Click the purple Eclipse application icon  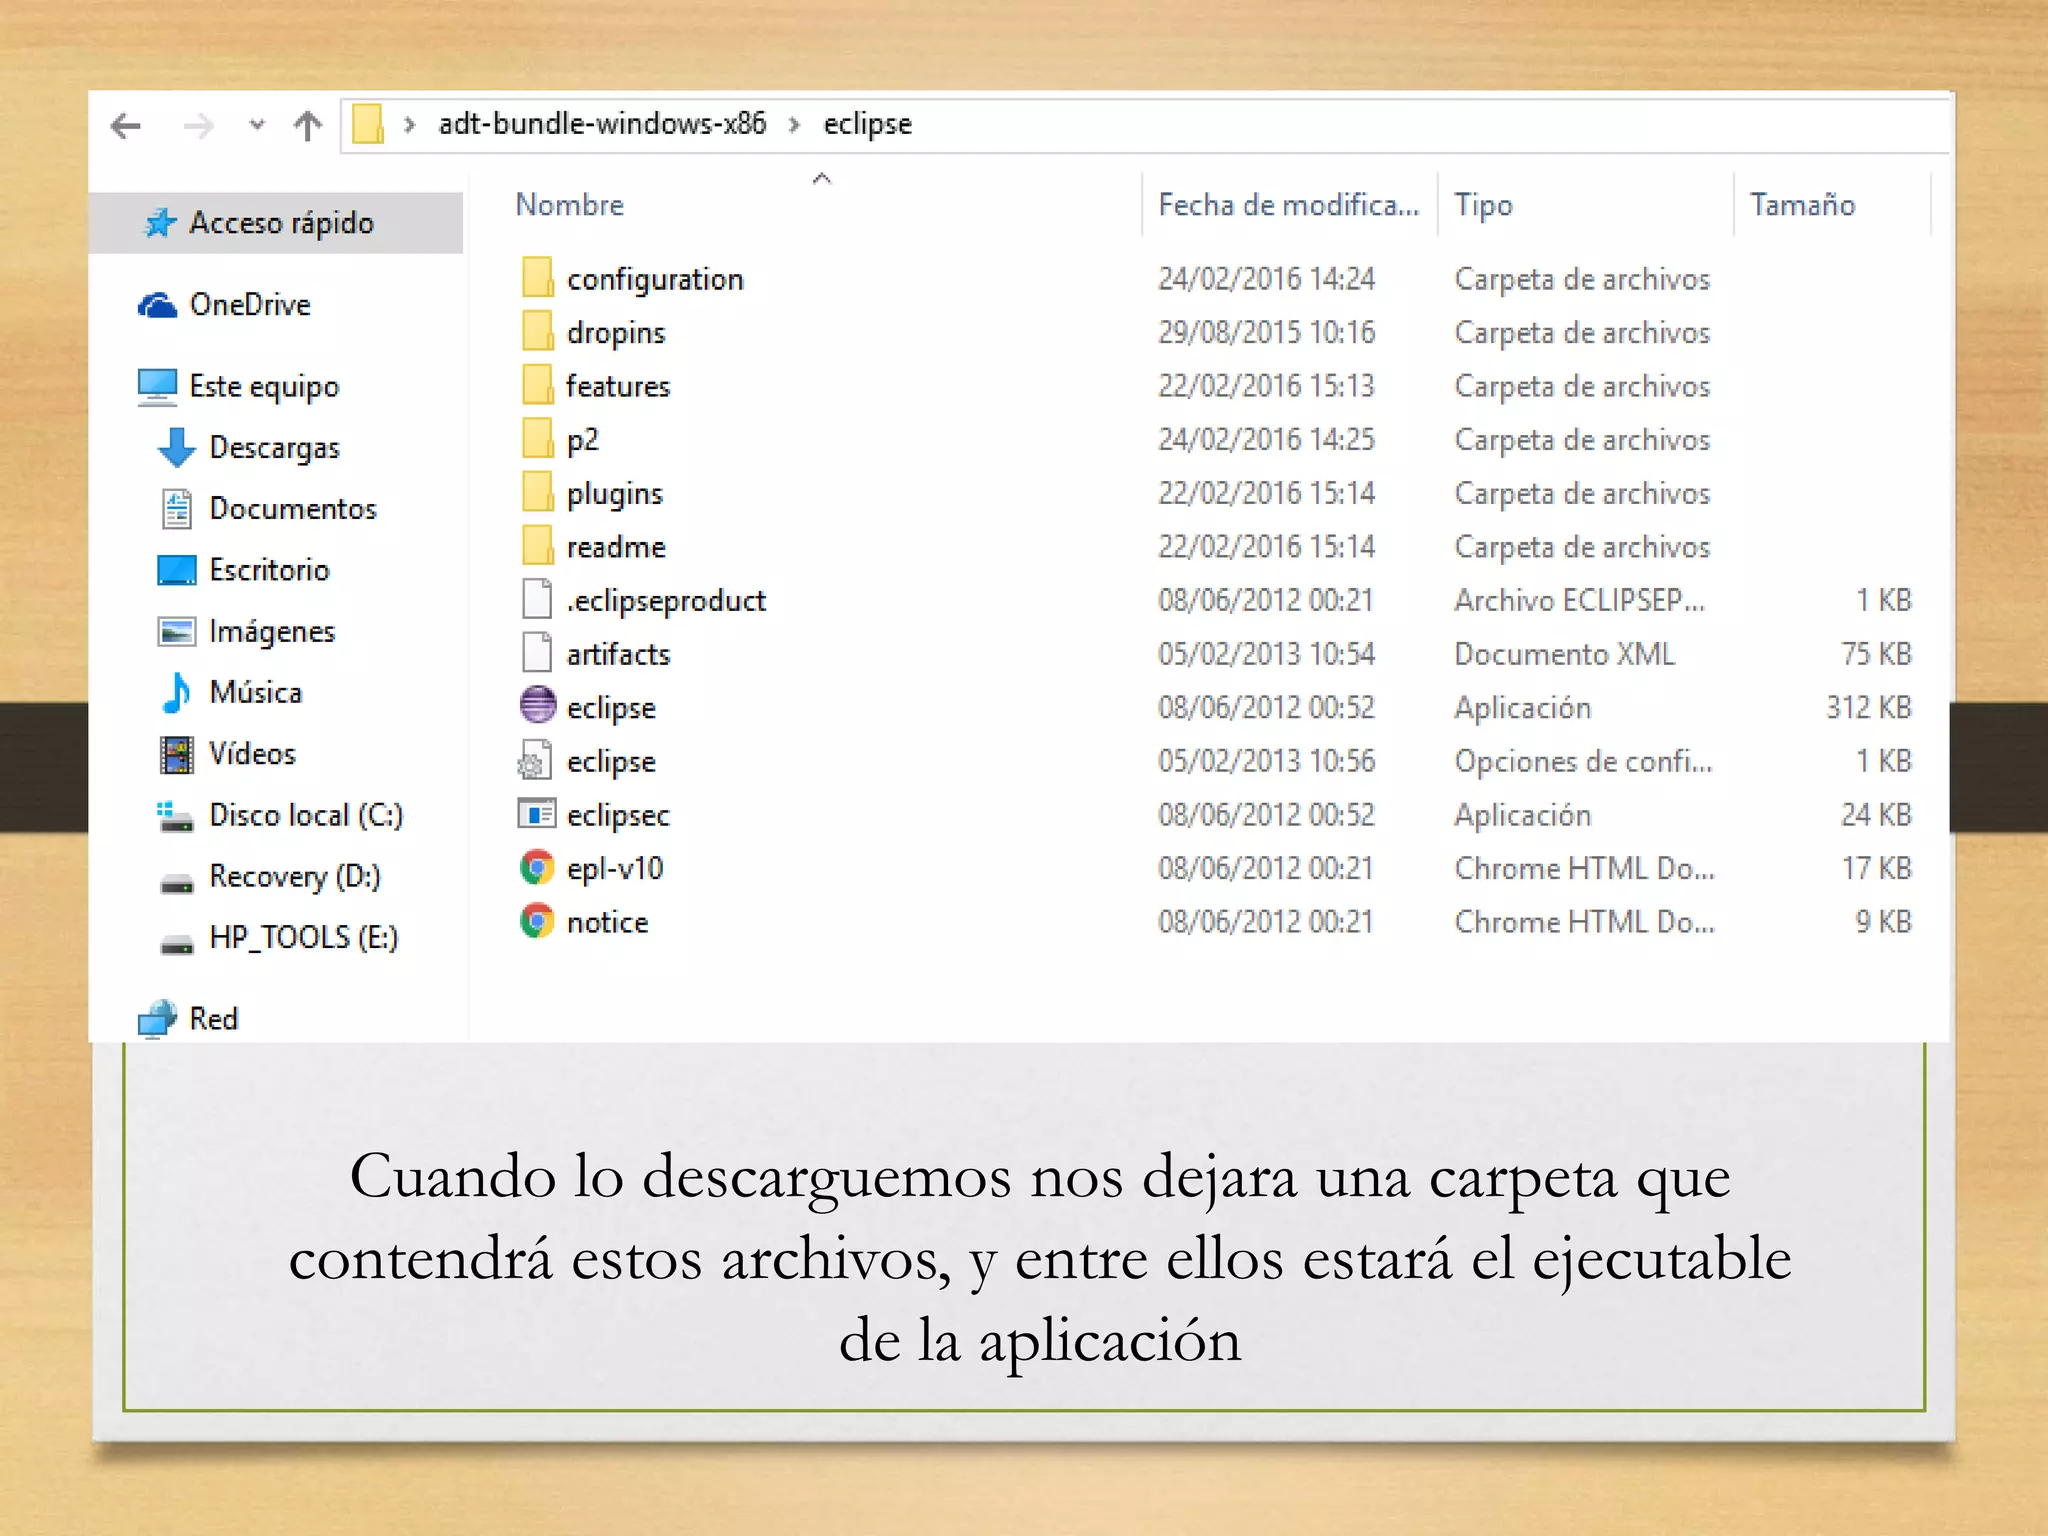click(537, 706)
